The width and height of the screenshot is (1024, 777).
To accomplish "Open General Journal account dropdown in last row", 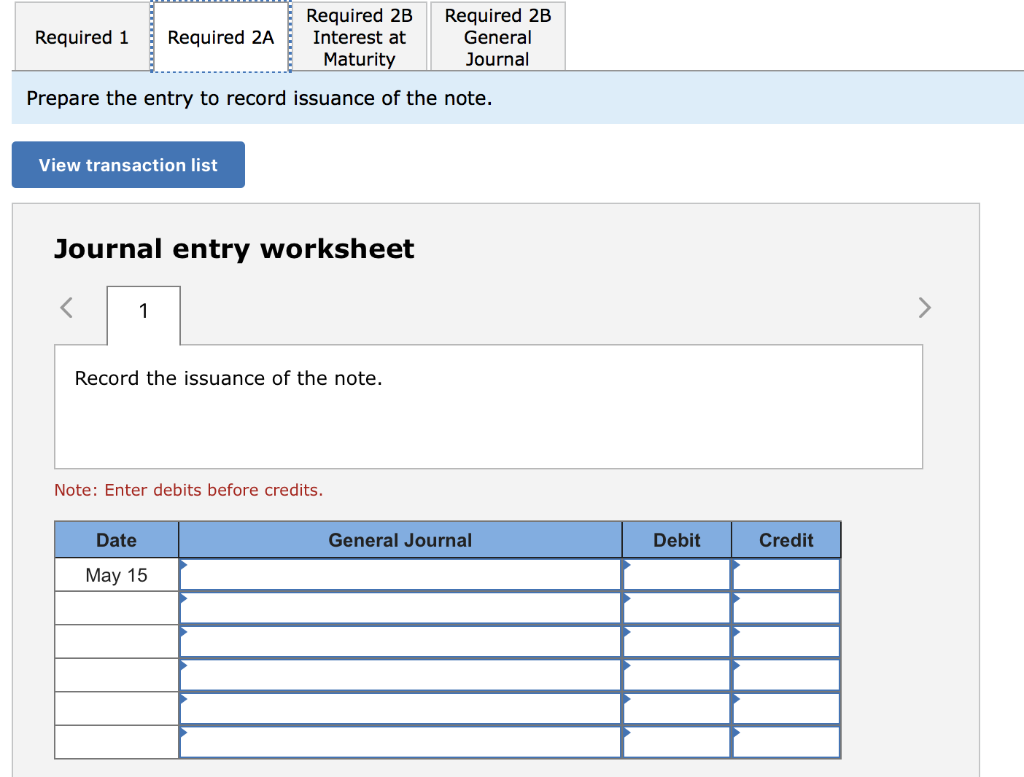I will click(400, 742).
